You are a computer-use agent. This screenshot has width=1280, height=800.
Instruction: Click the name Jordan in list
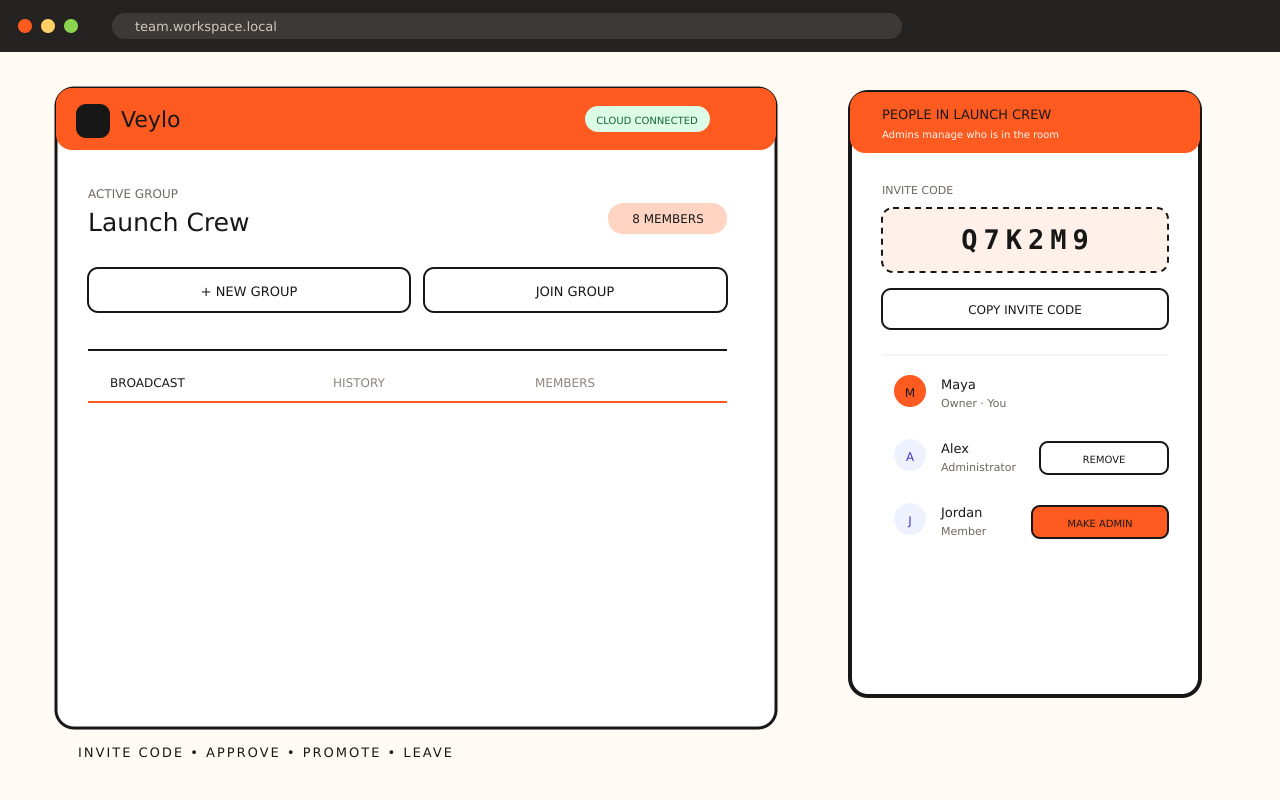[961, 512]
